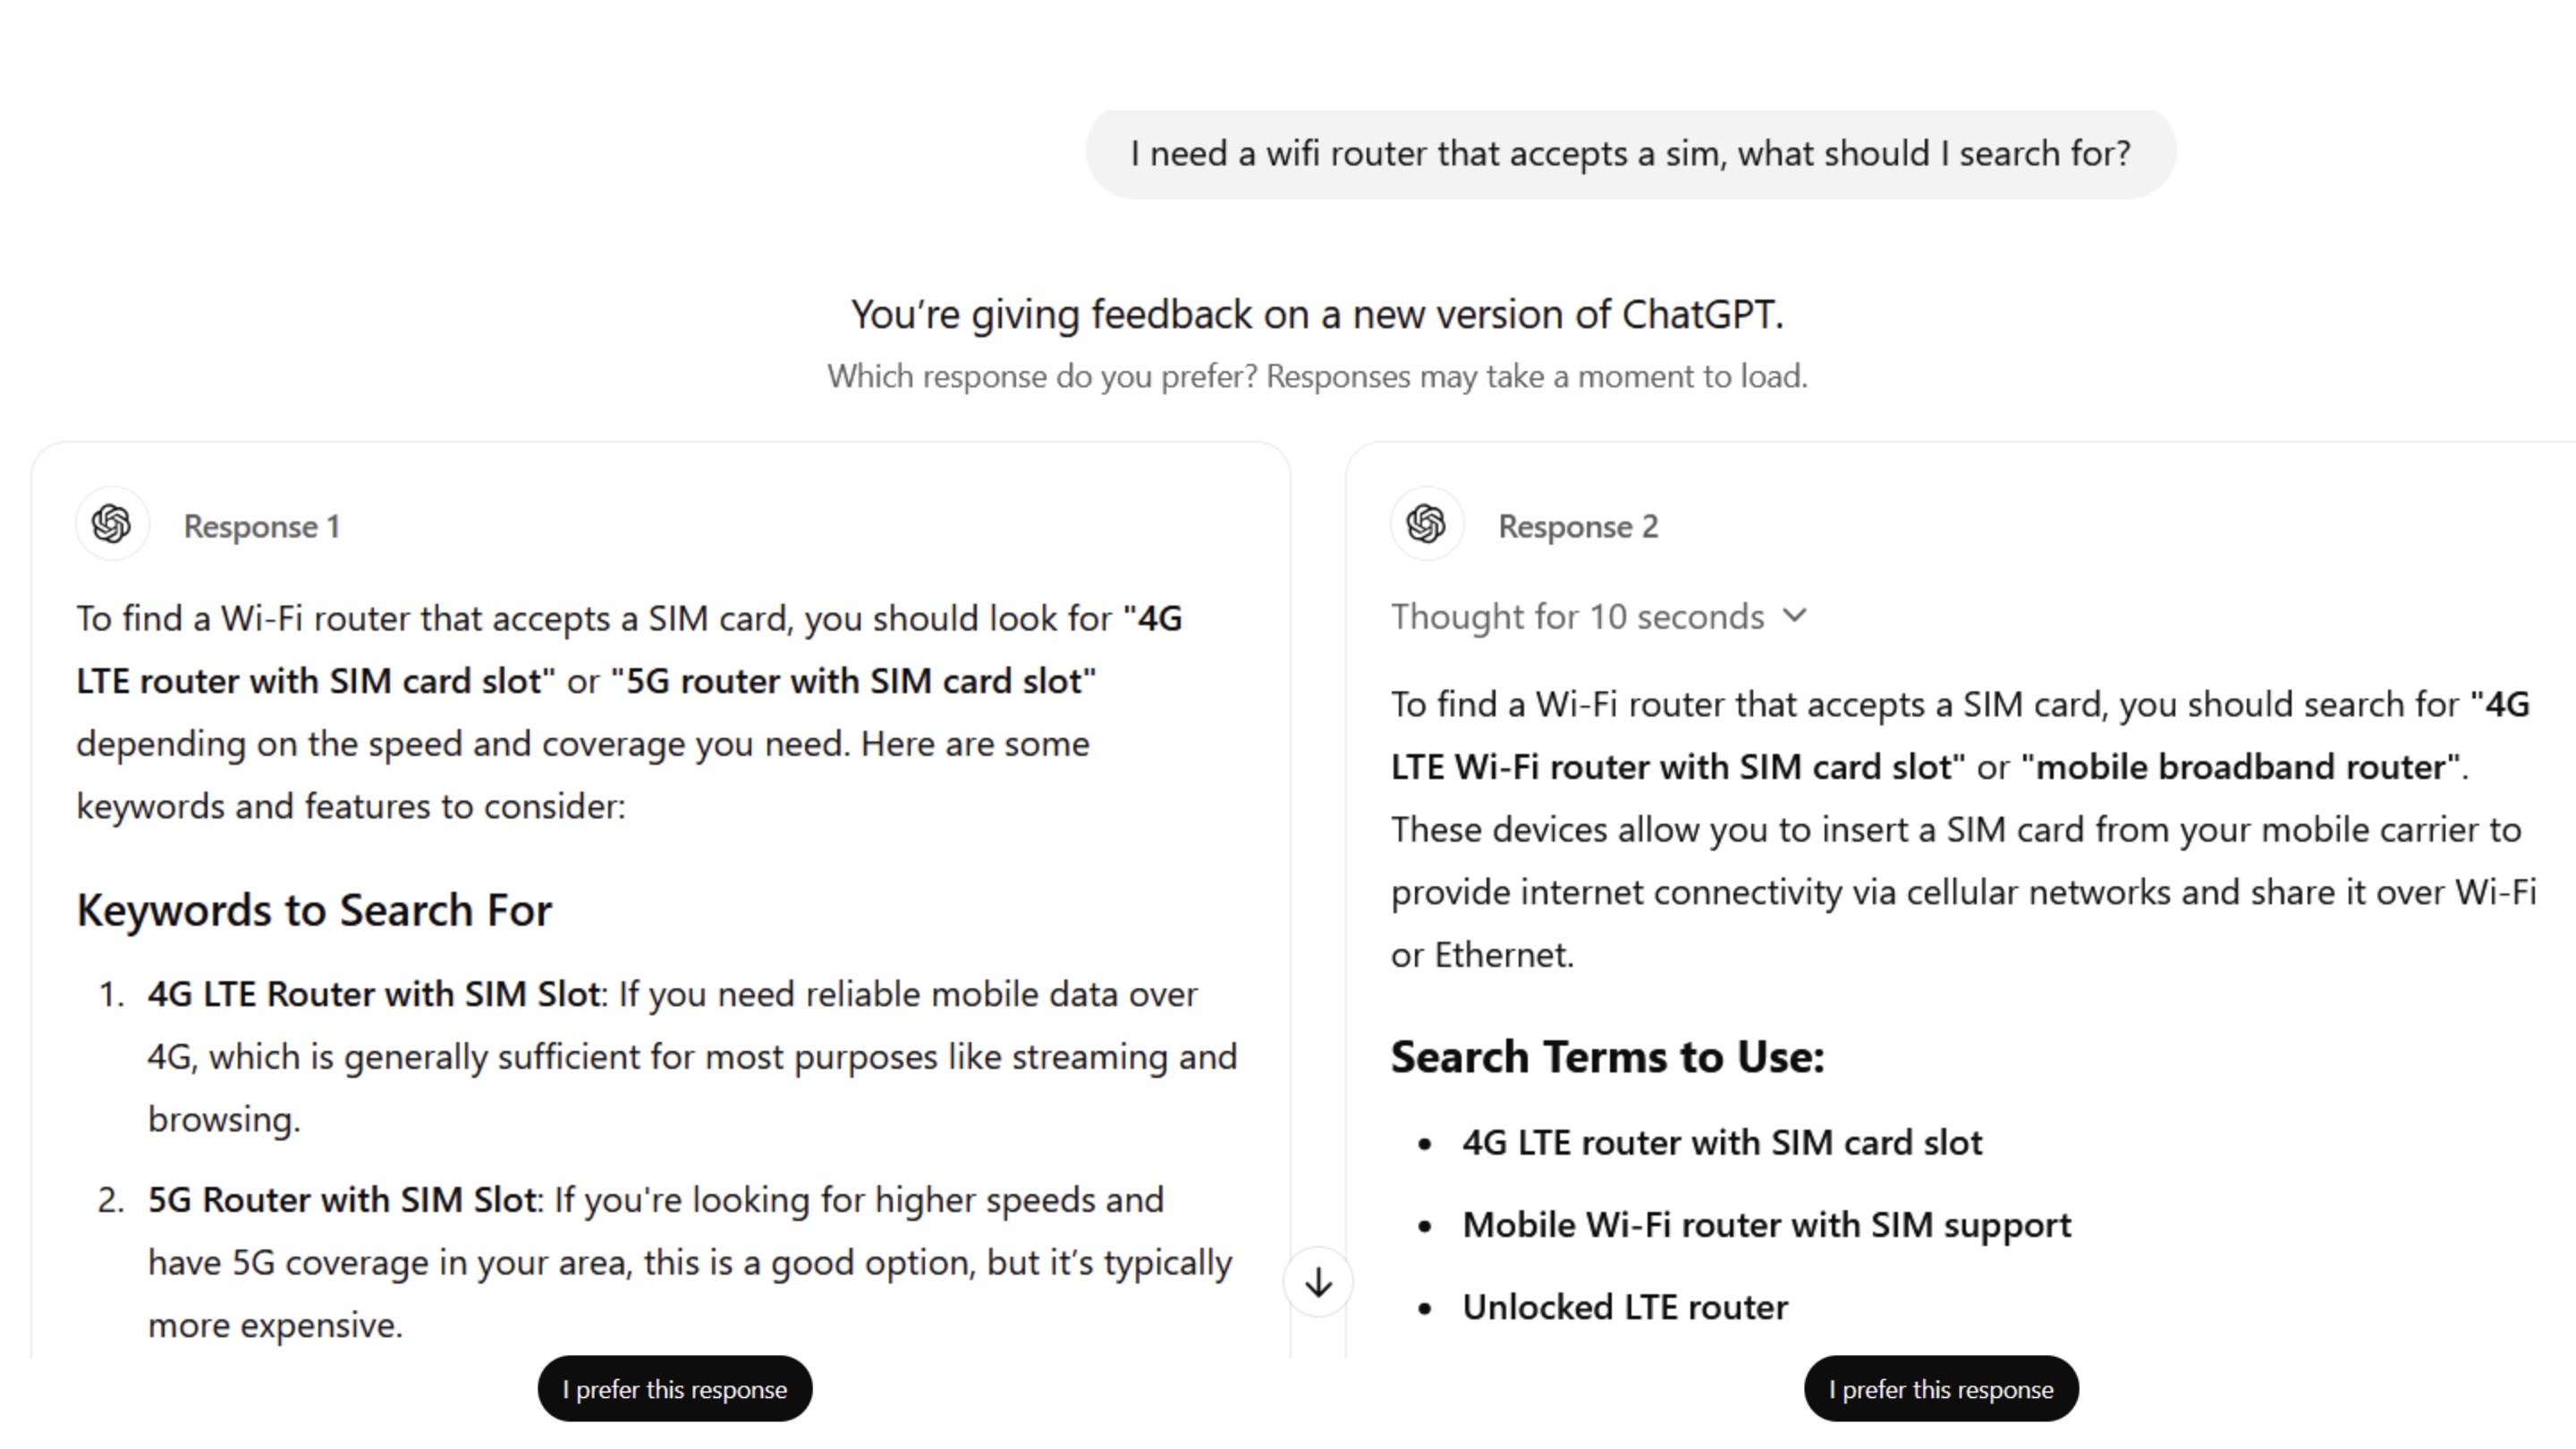2576x1449 pixels.
Task: Click the user message about wifi router
Action: click(x=1630, y=154)
